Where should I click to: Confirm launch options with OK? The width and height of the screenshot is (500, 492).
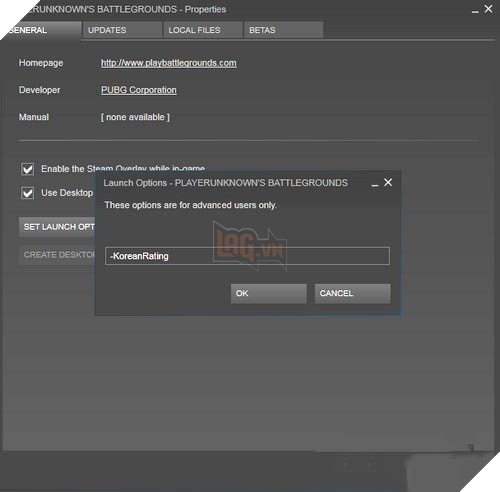269,293
